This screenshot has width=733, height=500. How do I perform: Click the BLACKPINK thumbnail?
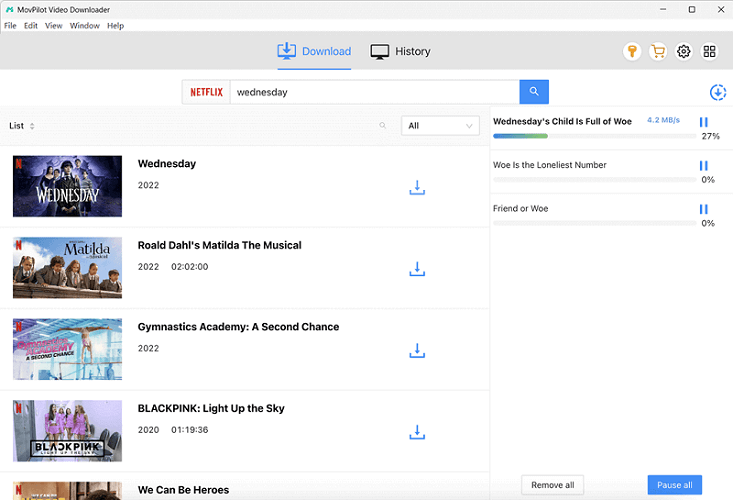pyautogui.click(x=67, y=431)
